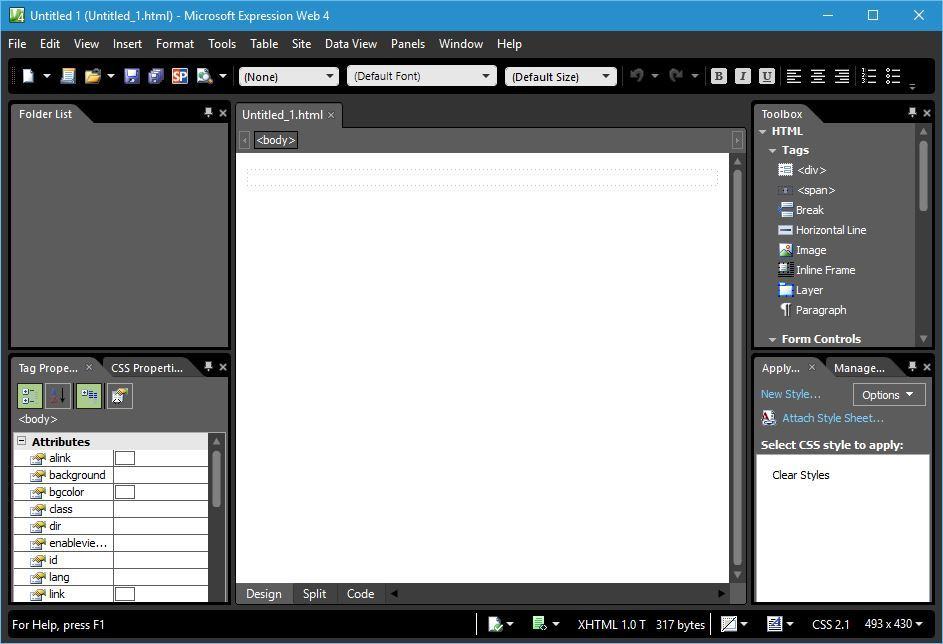Pick the bgcolor color swatch
The width and height of the screenshot is (943, 644).
click(x=125, y=492)
